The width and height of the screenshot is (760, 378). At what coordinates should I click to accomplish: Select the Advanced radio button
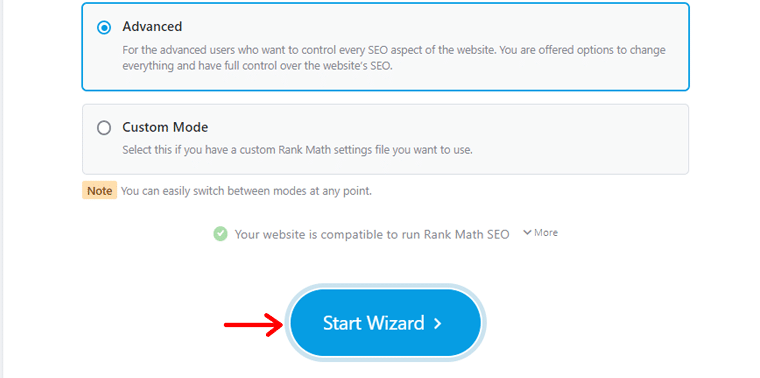click(x=104, y=28)
